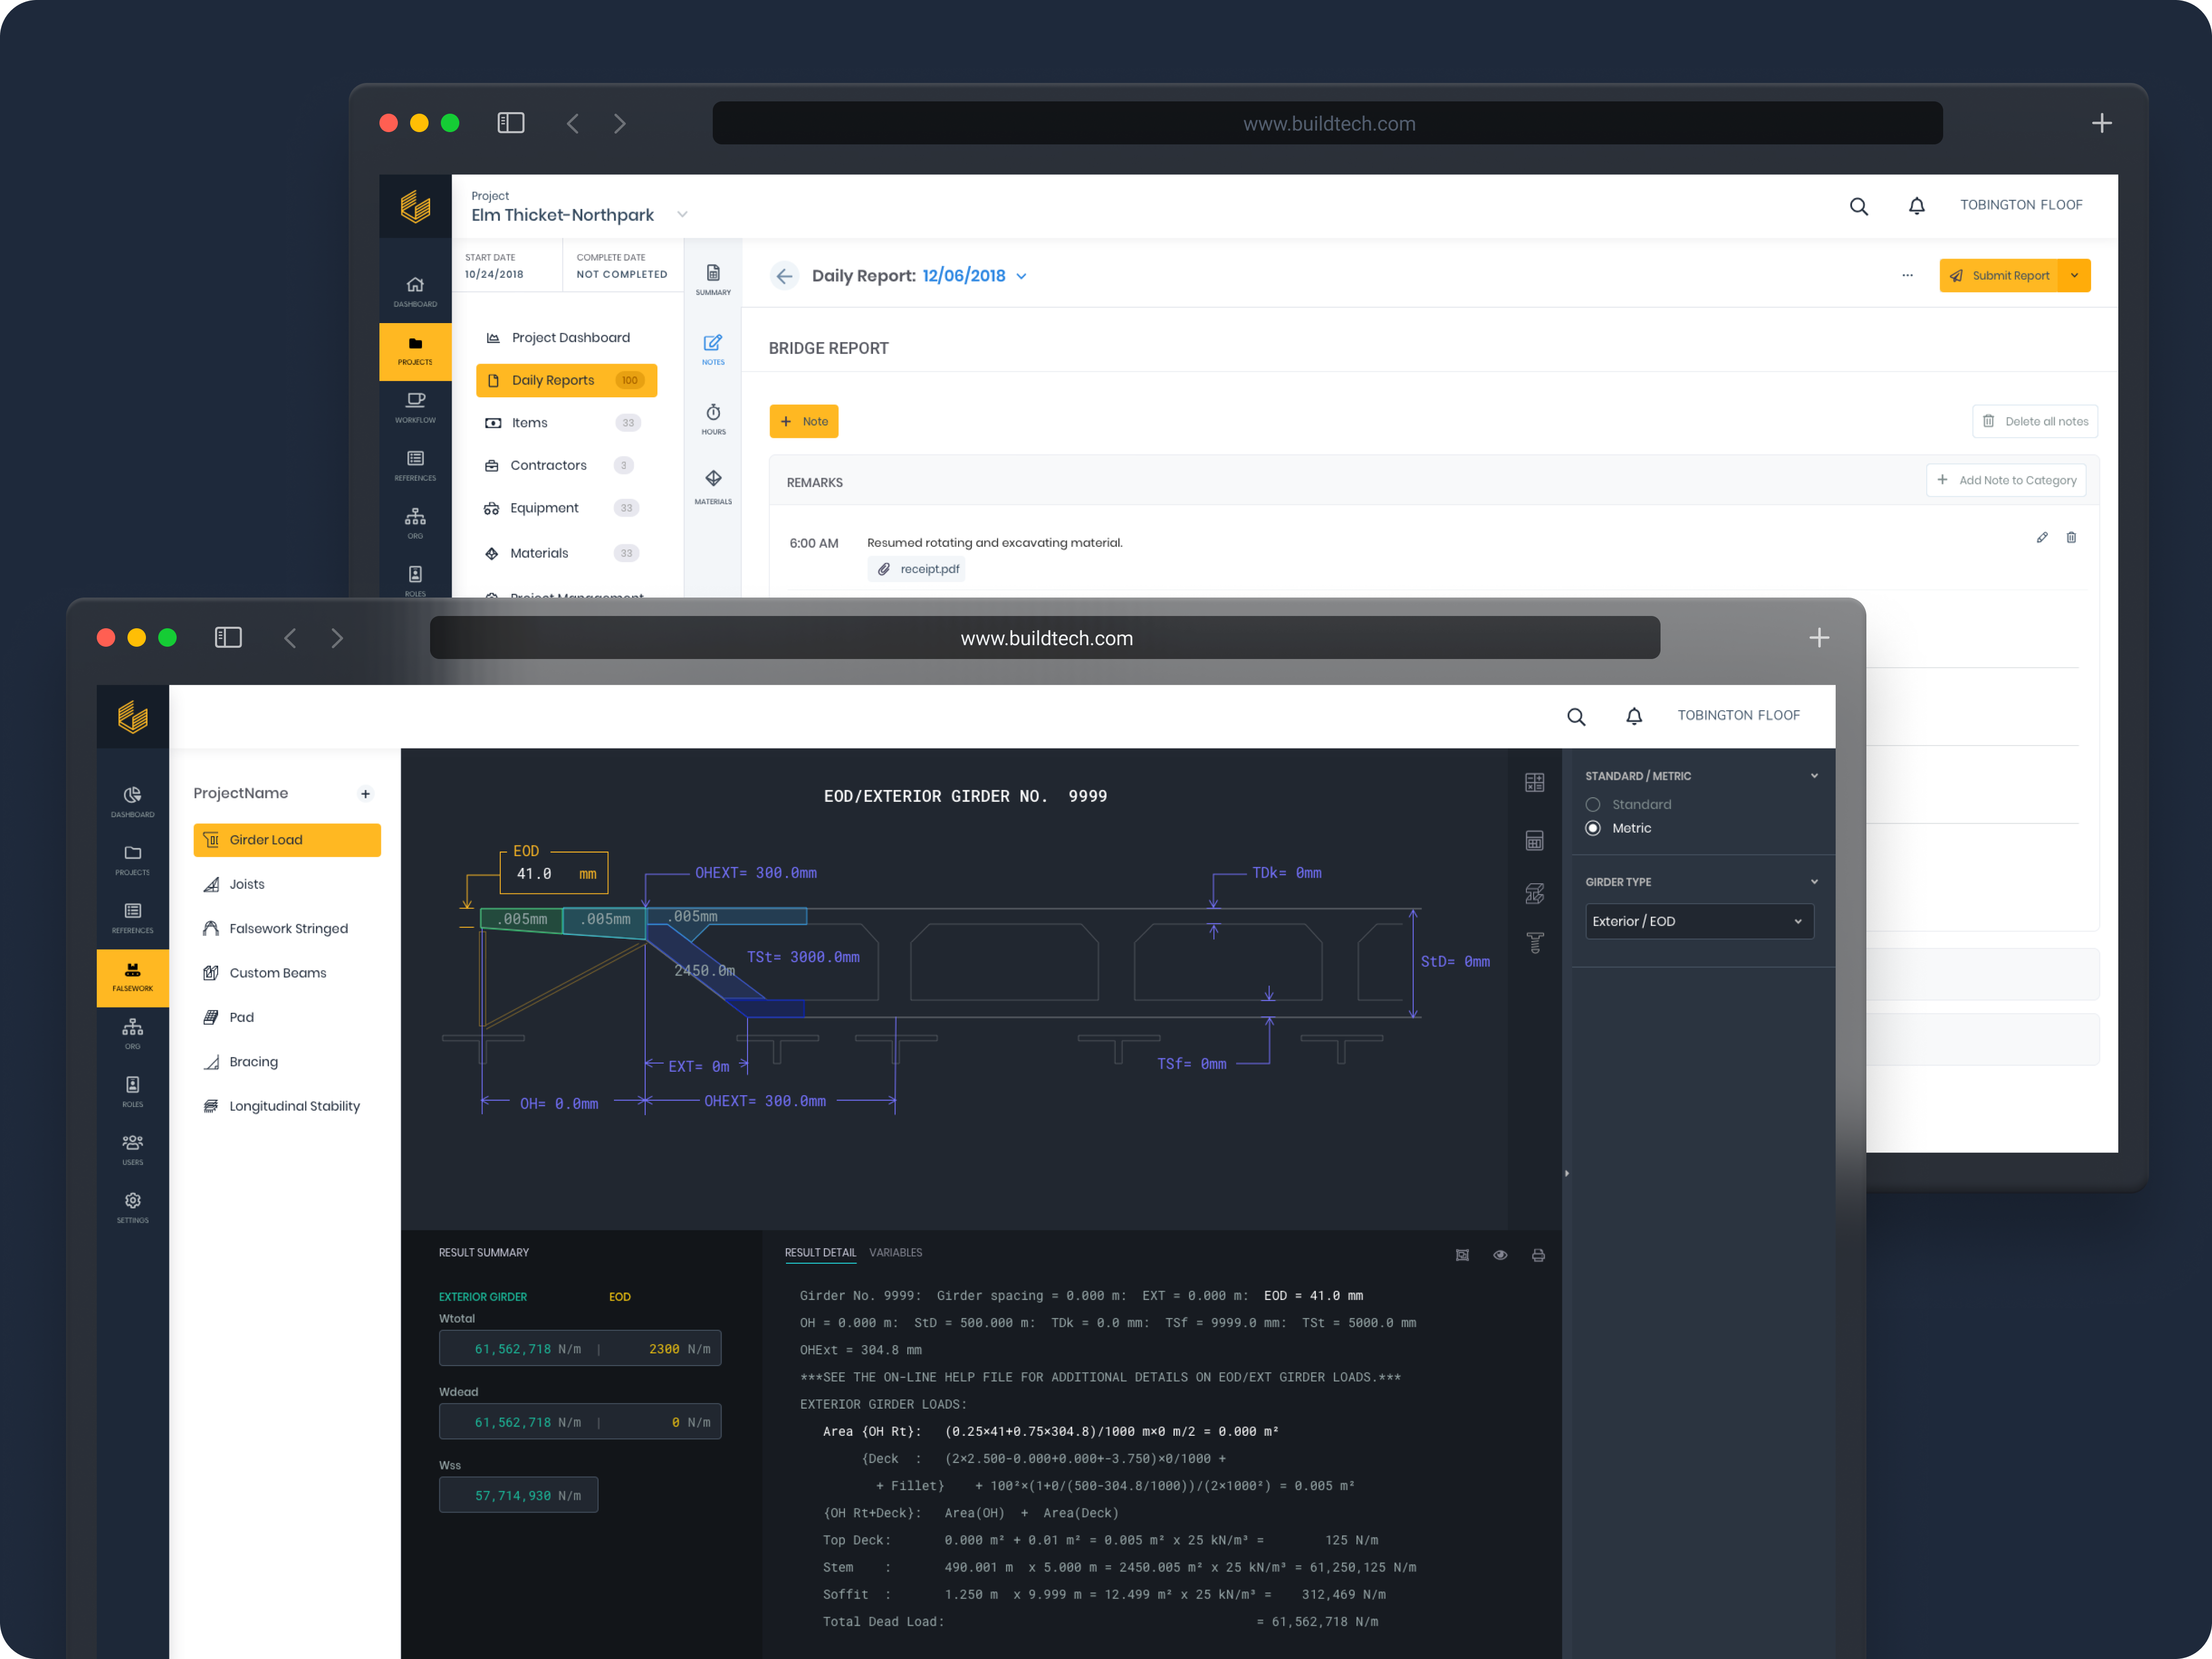Click the Falsework icon in left nav
This screenshot has height=1659, width=2212.
click(x=134, y=971)
